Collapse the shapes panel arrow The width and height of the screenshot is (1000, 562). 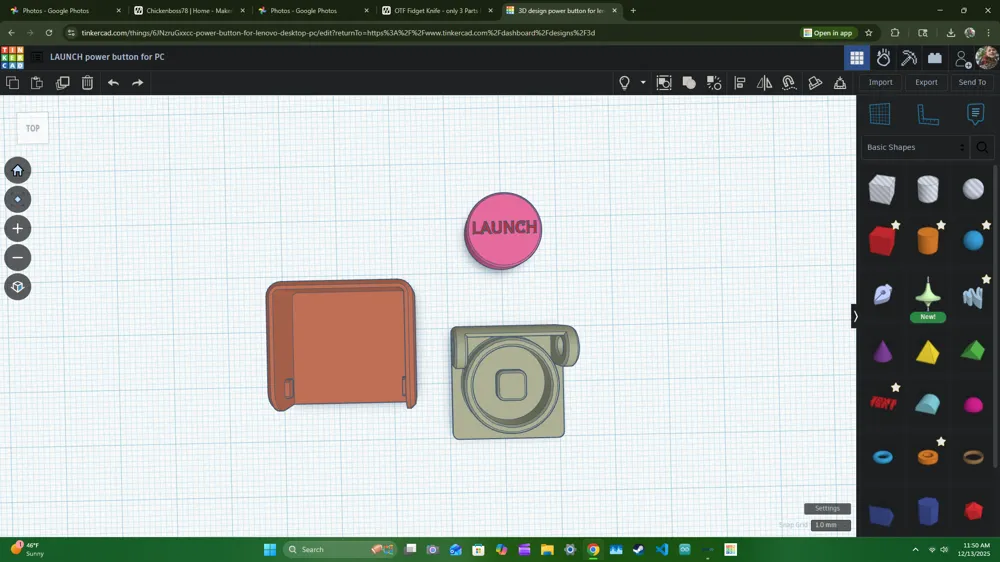coord(855,316)
